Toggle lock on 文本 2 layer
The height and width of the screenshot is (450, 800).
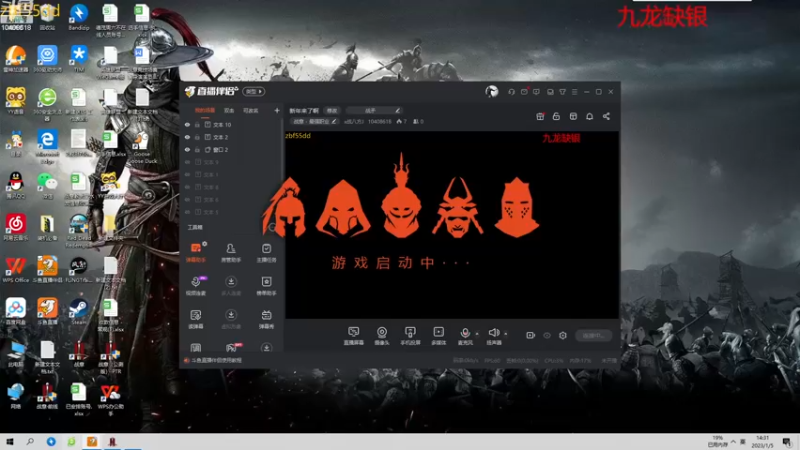point(197,137)
